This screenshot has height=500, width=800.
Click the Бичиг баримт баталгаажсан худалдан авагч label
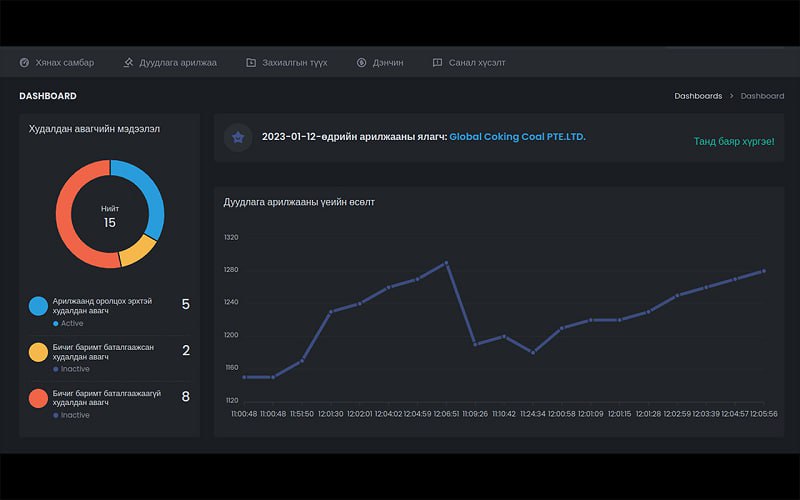[103, 352]
